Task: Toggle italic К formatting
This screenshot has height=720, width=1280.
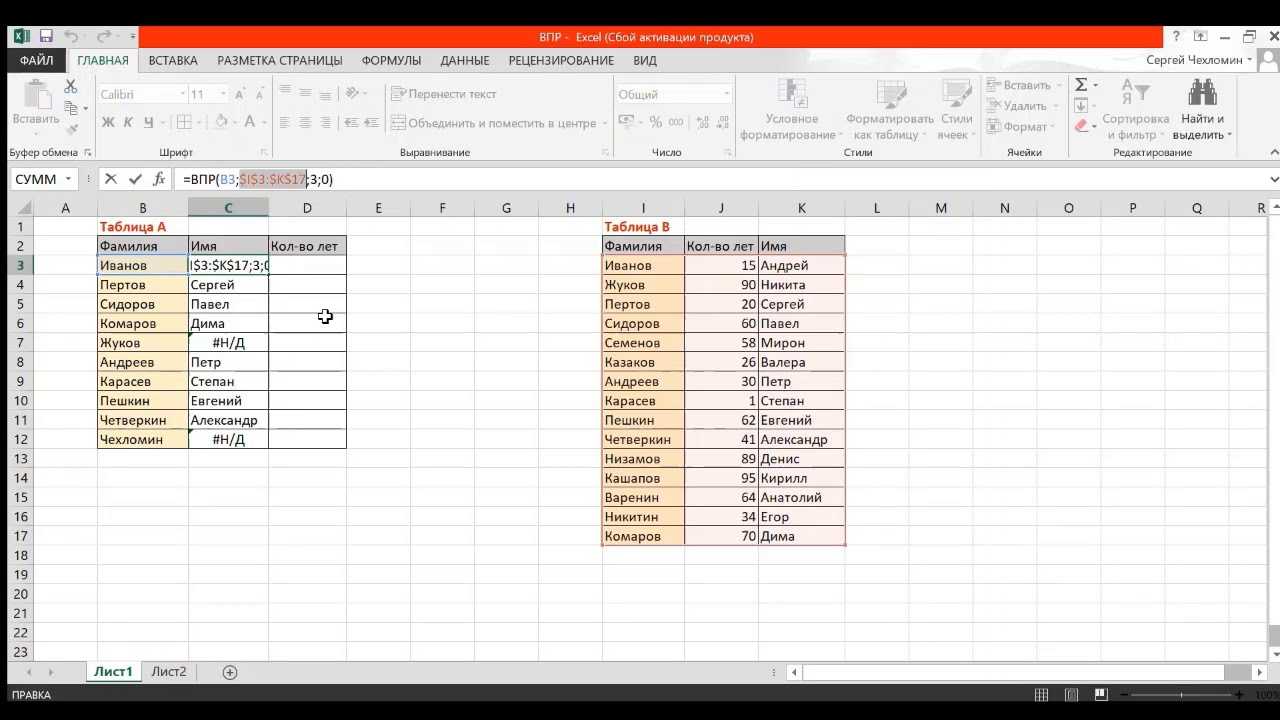Action: pos(128,123)
